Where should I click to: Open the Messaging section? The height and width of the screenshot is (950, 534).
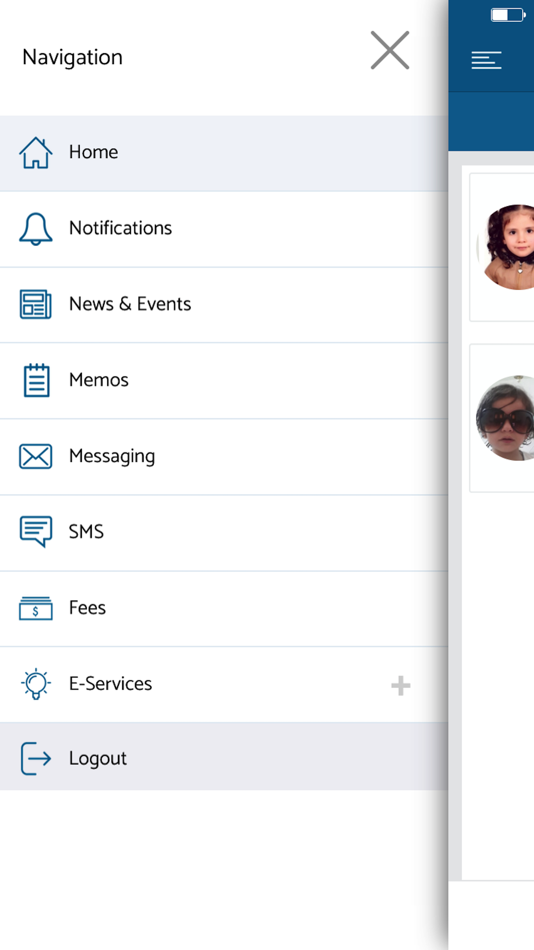pyautogui.click(x=224, y=457)
